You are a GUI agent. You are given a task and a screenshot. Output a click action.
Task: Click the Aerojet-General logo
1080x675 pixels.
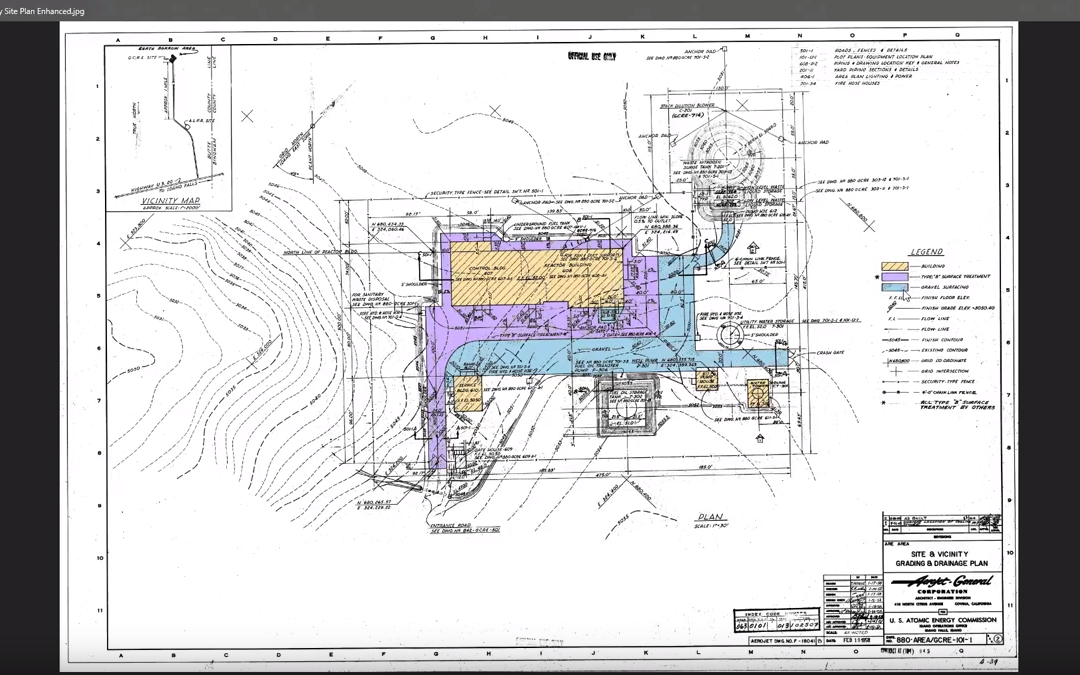pos(942,581)
